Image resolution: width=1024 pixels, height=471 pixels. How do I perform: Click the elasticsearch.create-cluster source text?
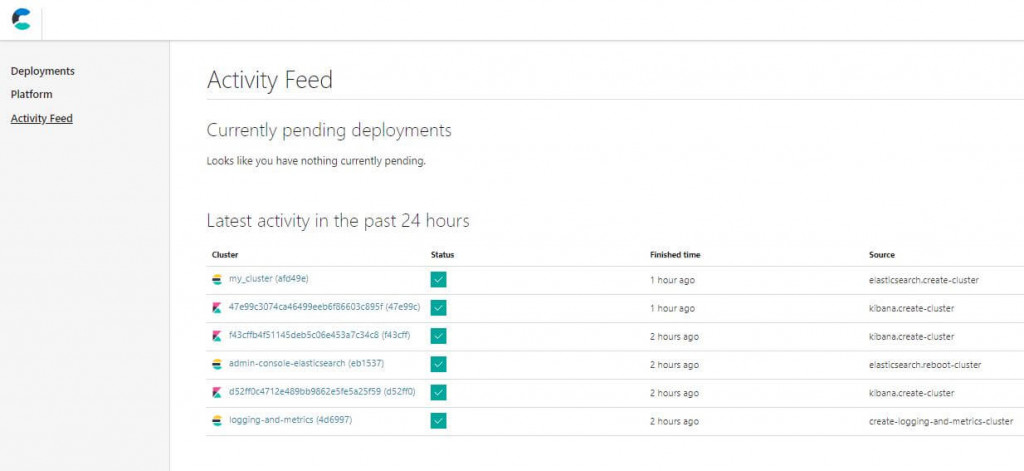[x=923, y=280]
